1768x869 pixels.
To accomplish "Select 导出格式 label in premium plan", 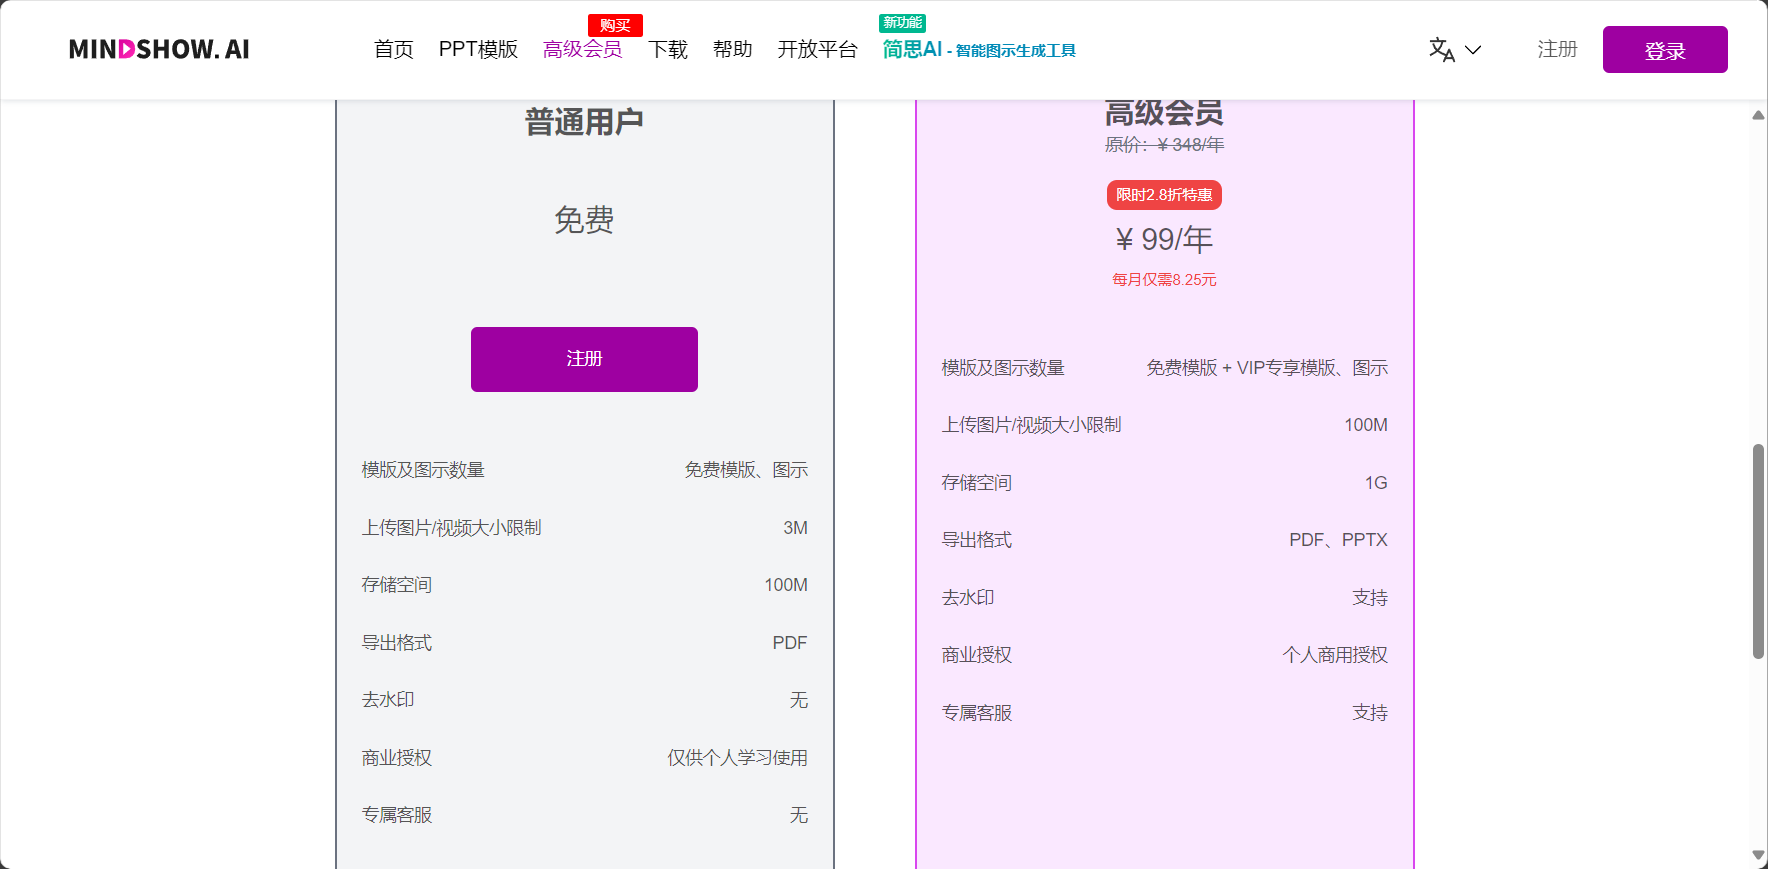I will (977, 540).
